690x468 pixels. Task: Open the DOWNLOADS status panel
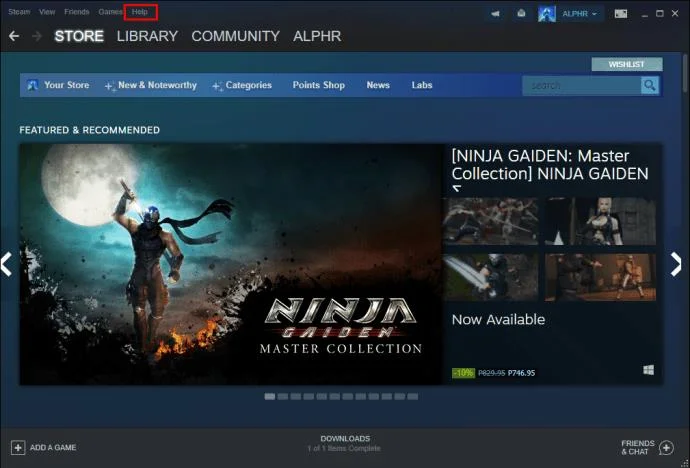[x=345, y=443]
